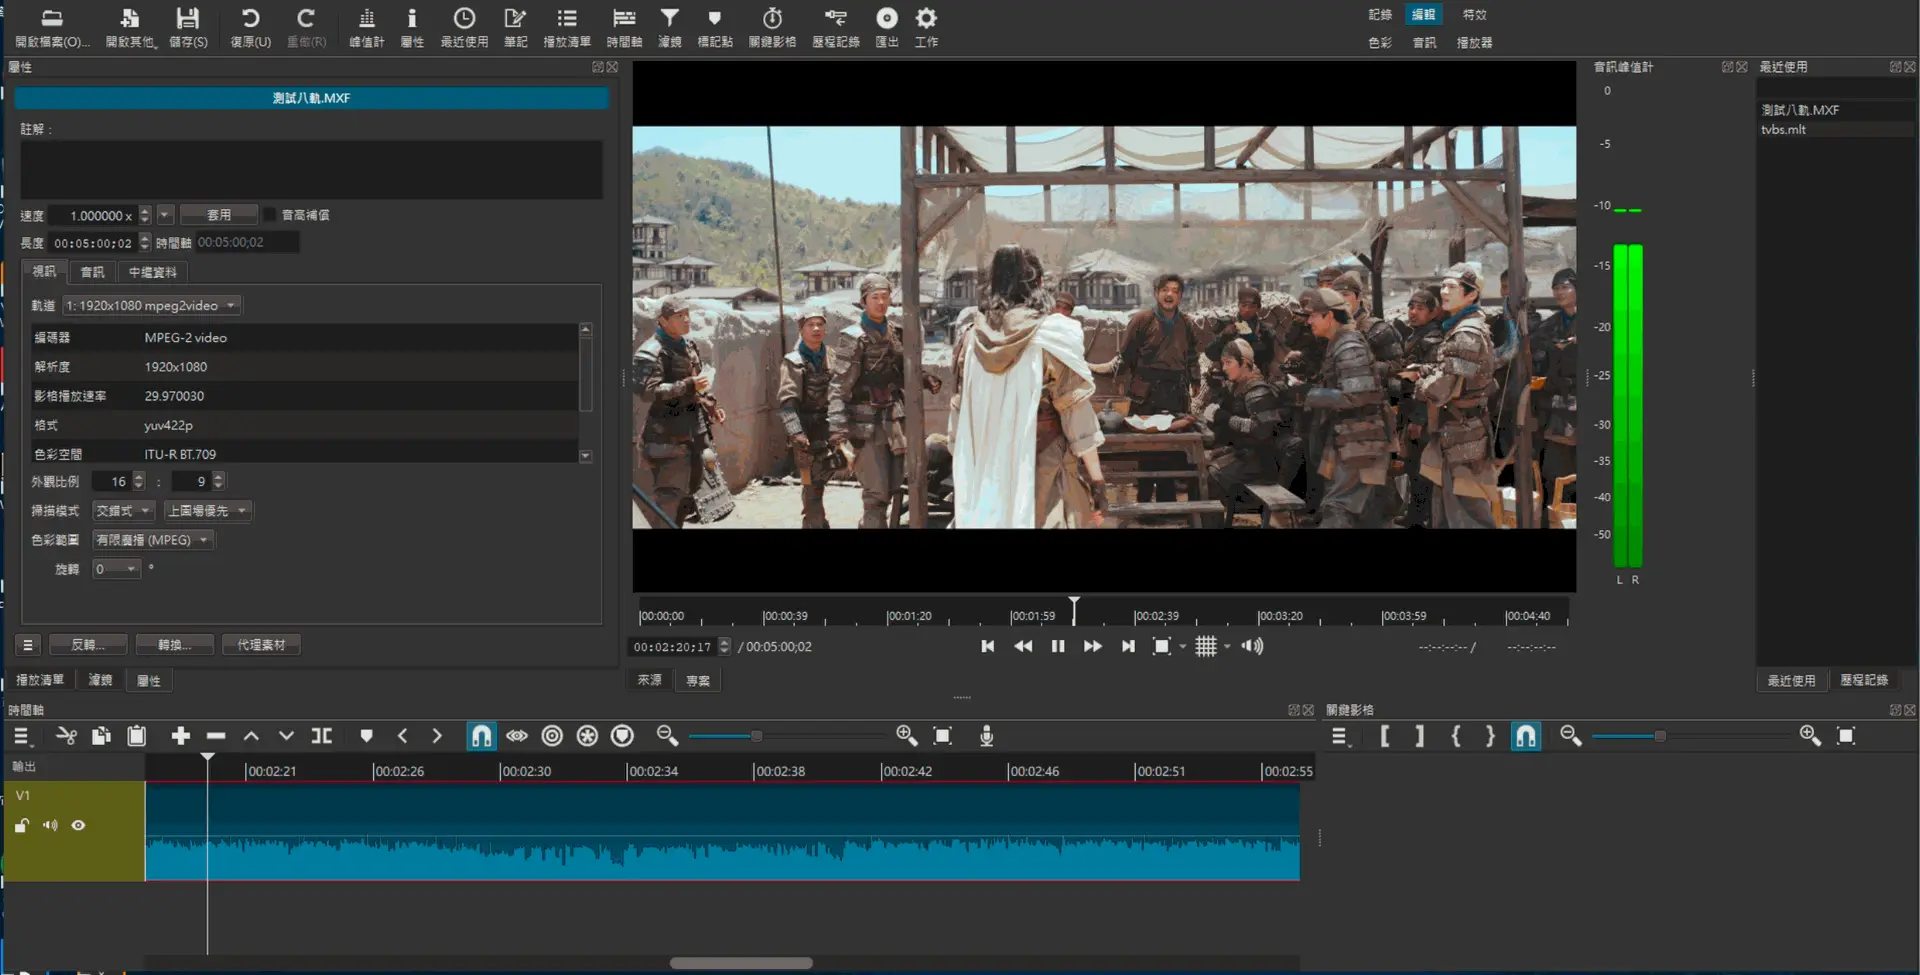Click the timeline zoom slider
This screenshot has width=1920, height=975.
click(757, 736)
